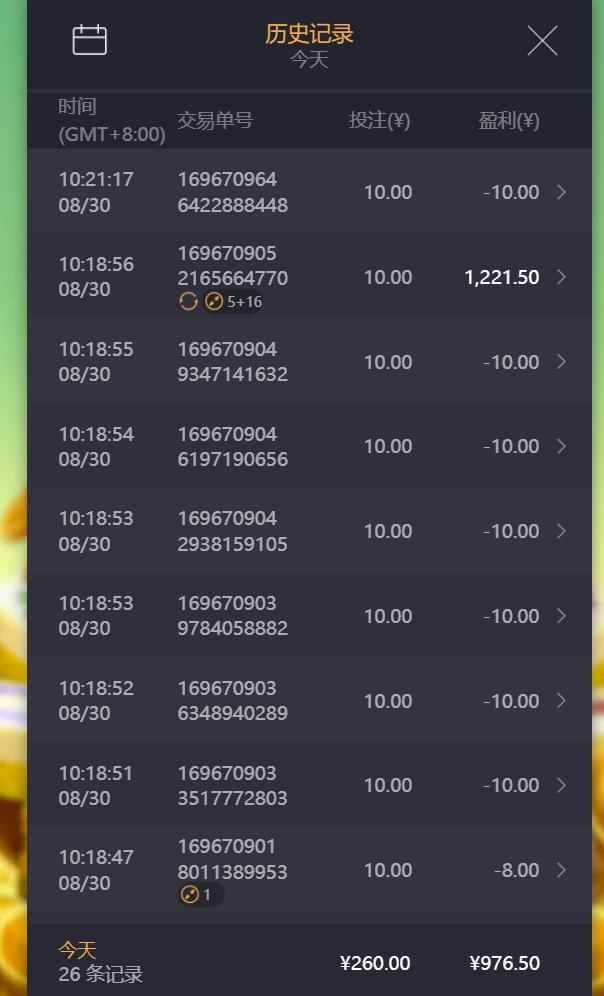604x996 pixels.
Task: Close the history records panel
Action: [x=542, y=41]
